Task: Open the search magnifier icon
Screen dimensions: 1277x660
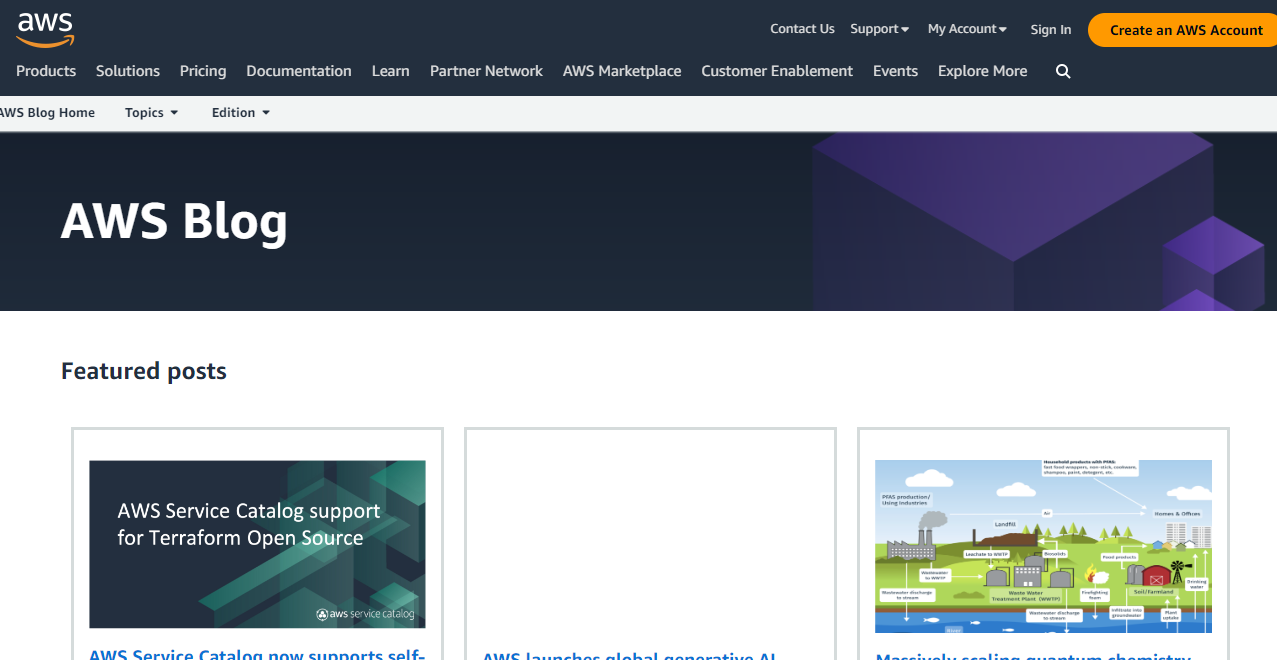Action: coord(1063,71)
